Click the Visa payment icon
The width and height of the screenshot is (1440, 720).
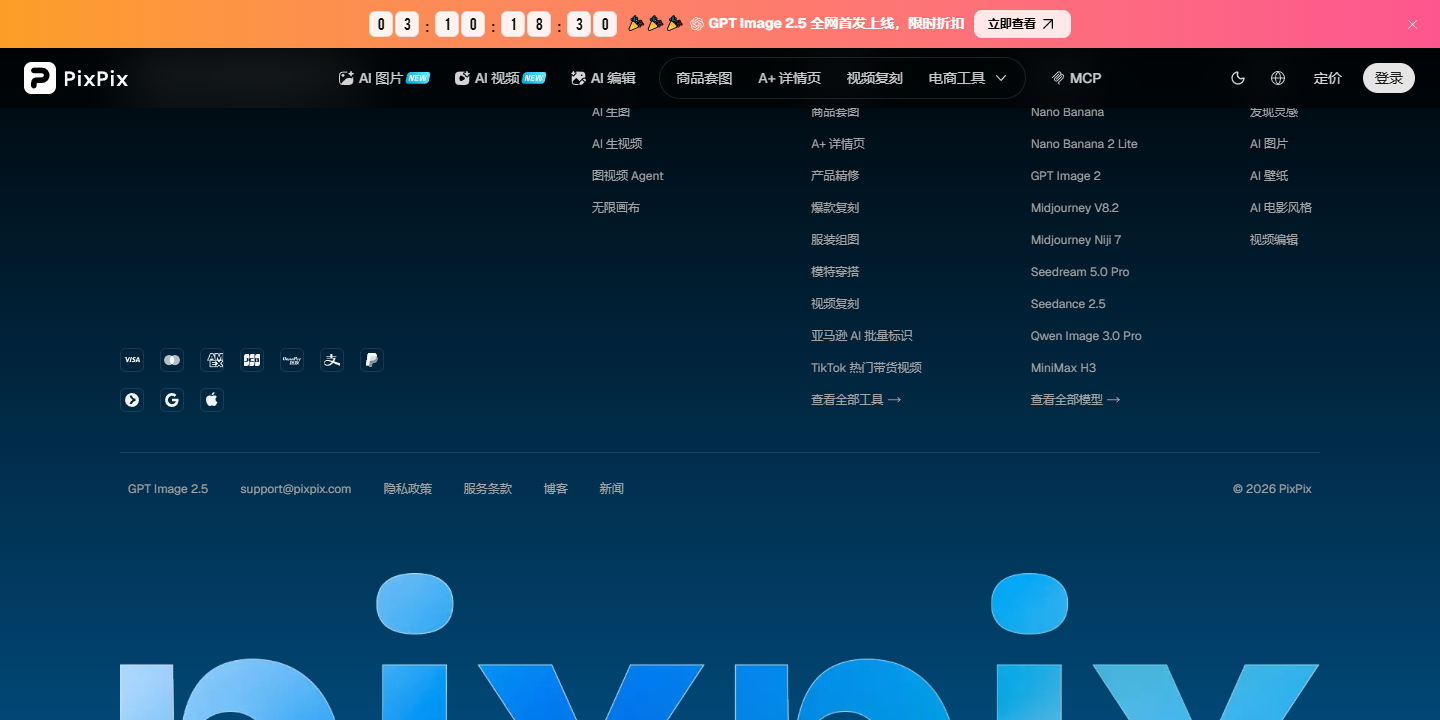(132, 360)
